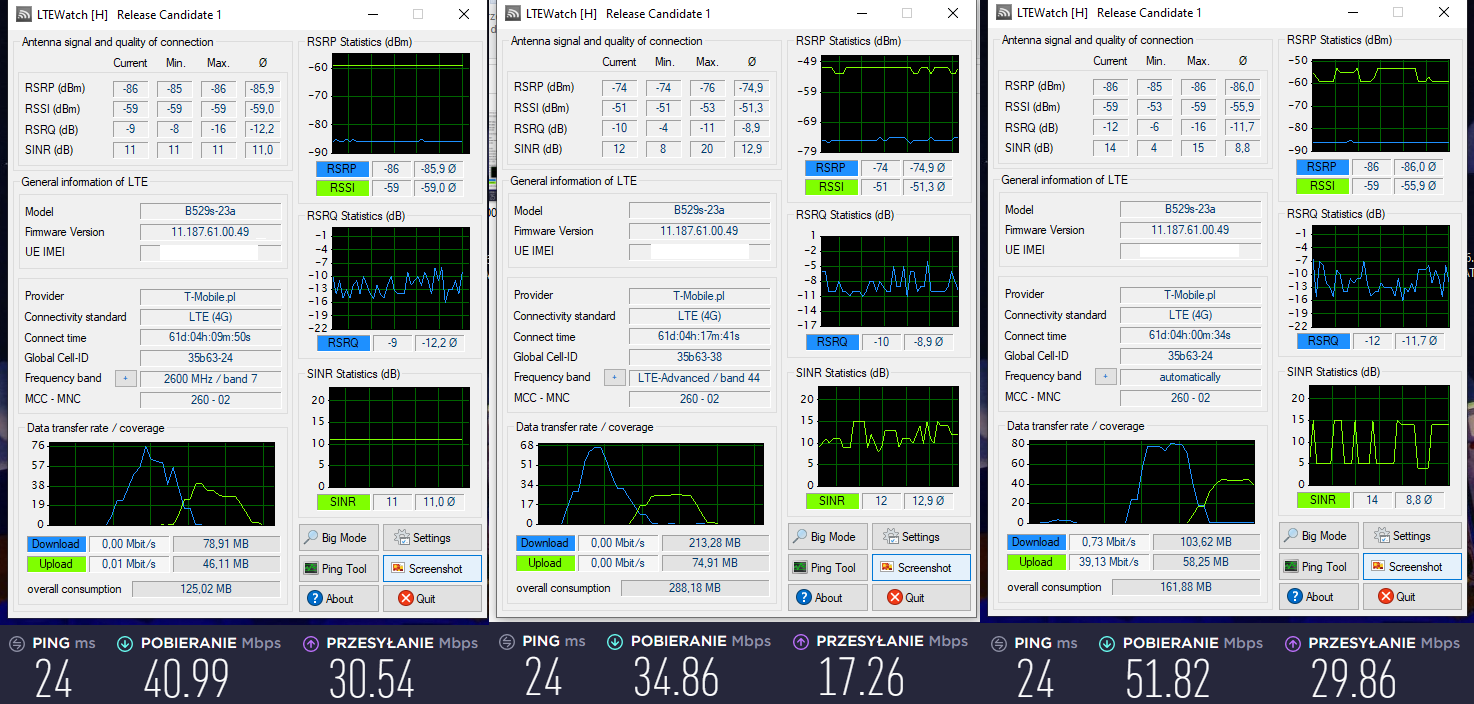Launch Ping Tool in the left LTEWatch window

point(338,569)
